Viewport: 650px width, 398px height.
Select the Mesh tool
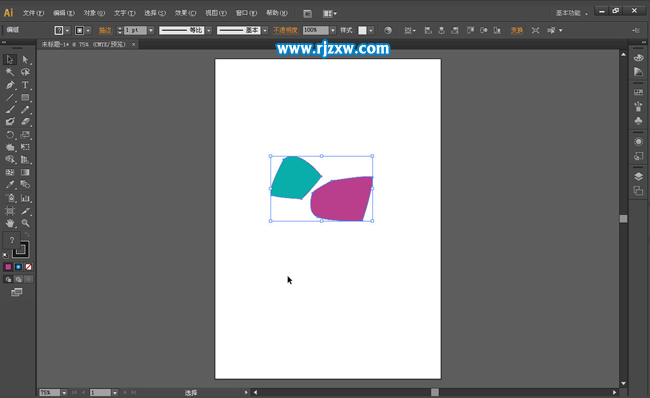[10, 172]
